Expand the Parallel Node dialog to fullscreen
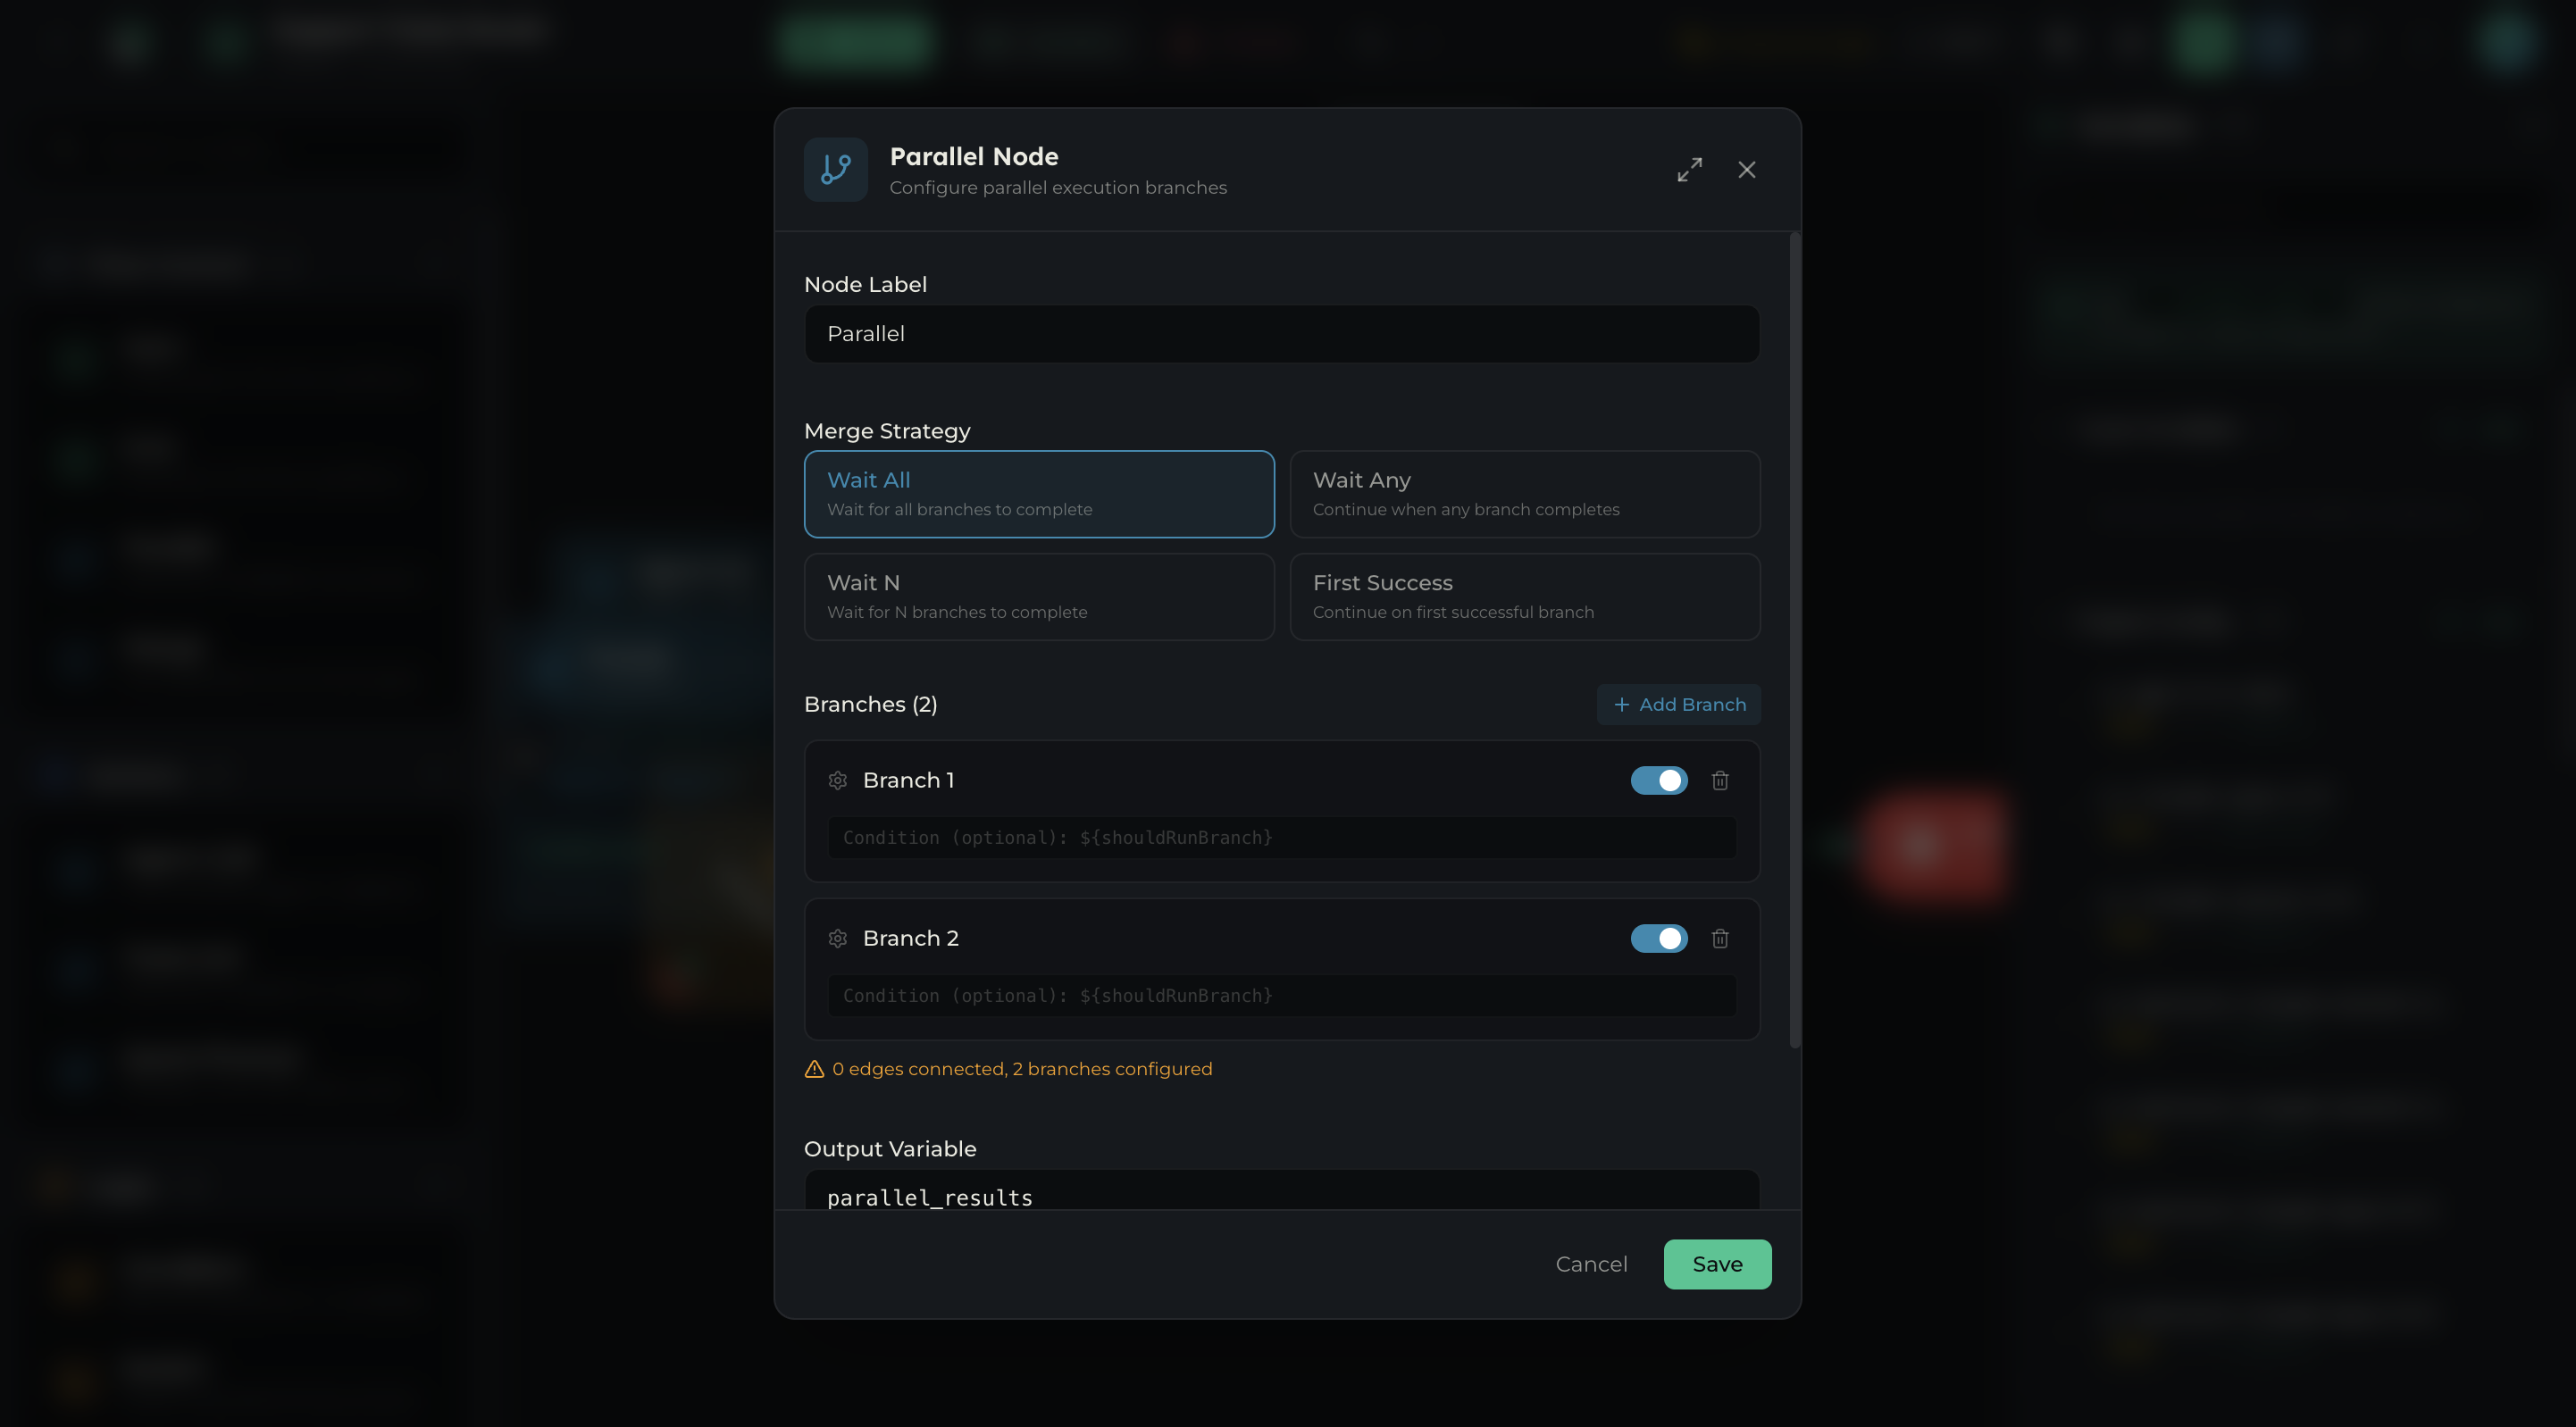2576x1427 pixels. tap(1689, 170)
